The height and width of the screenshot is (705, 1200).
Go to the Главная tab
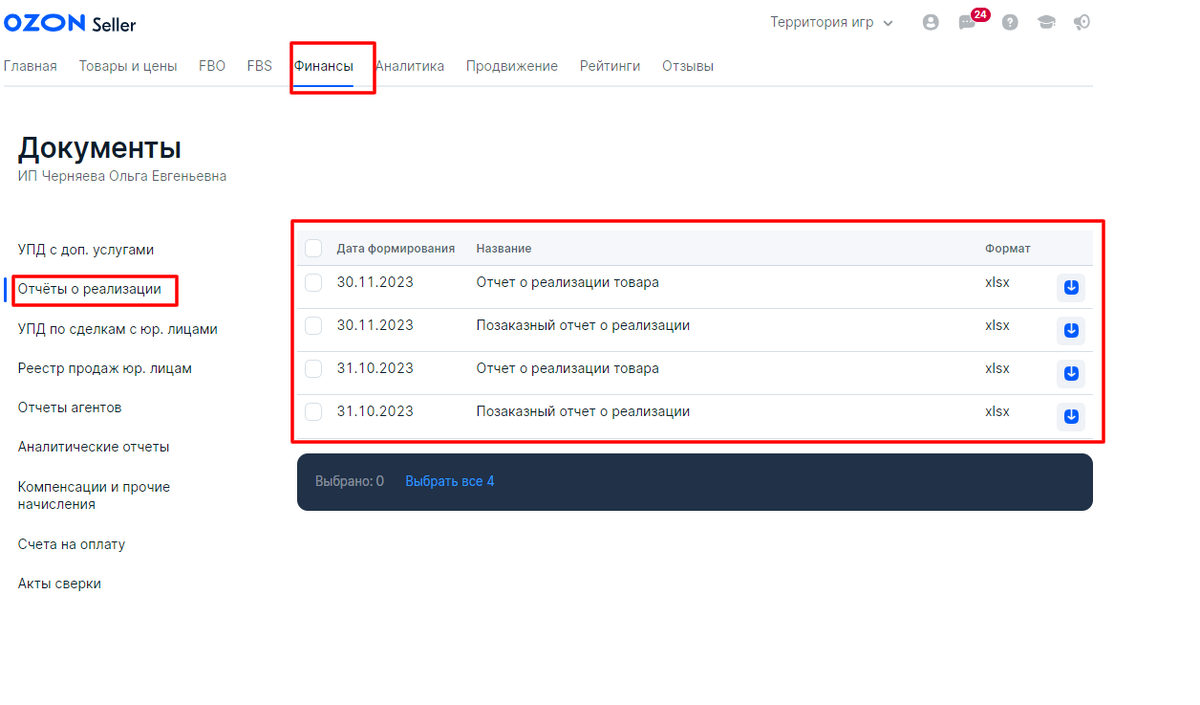click(30, 66)
